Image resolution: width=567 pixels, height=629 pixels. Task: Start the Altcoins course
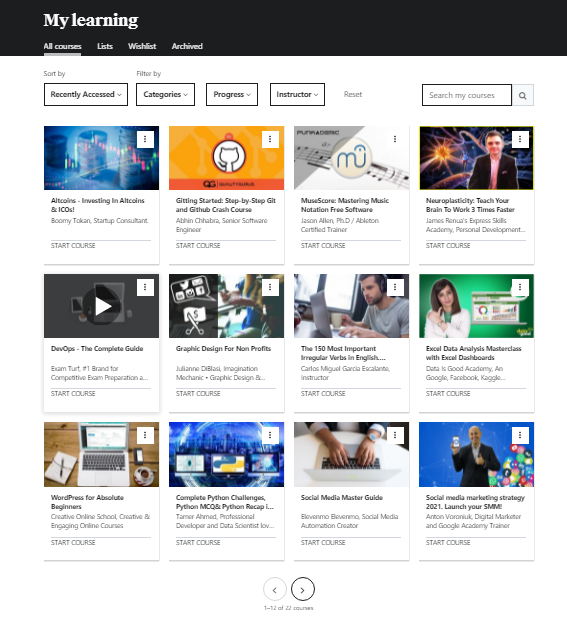(73, 246)
